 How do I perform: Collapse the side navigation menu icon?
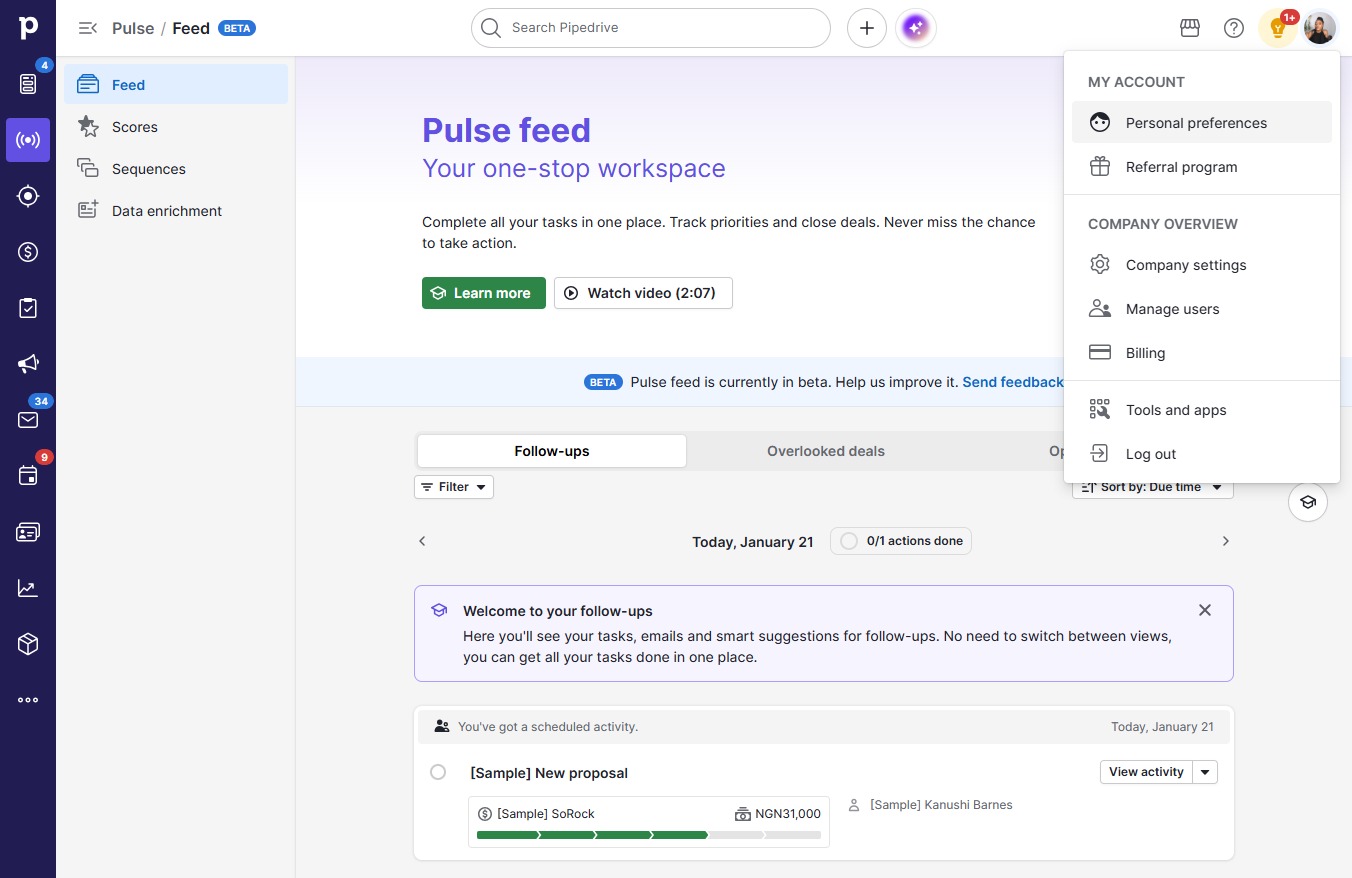(x=88, y=28)
